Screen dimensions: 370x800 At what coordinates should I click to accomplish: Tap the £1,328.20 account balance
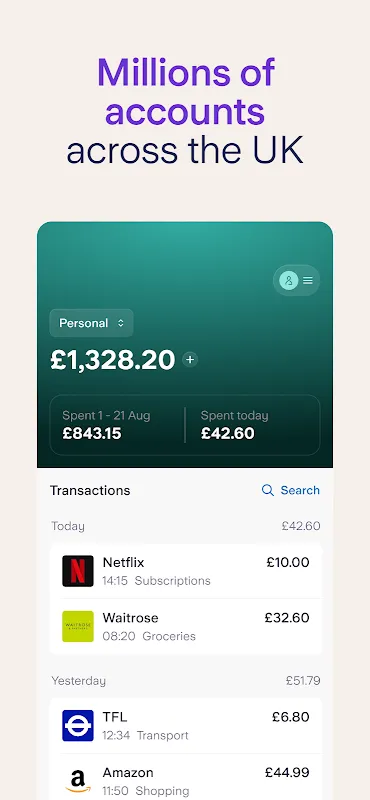point(113,360)
